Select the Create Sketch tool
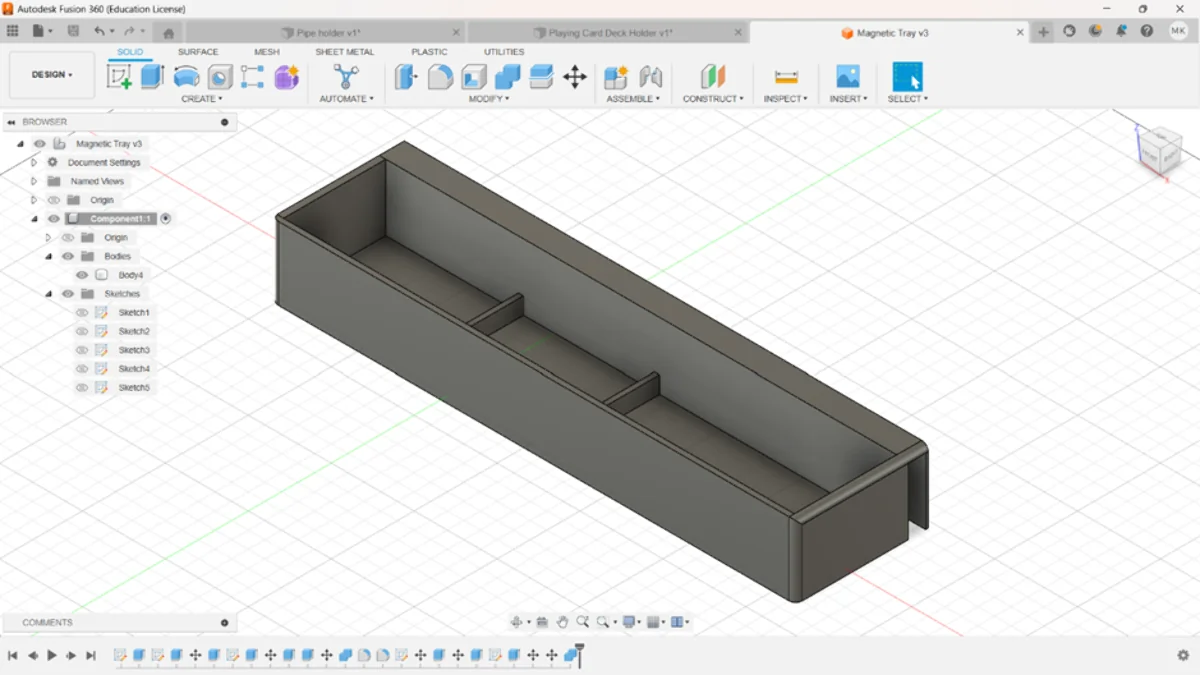The image size is (1200, 675). coord(119,77)
